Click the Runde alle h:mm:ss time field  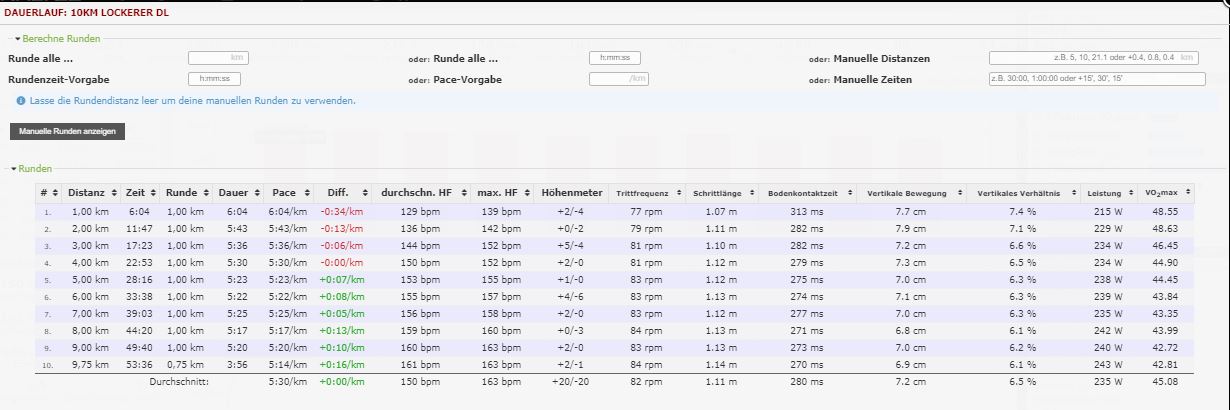pyautogui.click(x=620, y=58)
